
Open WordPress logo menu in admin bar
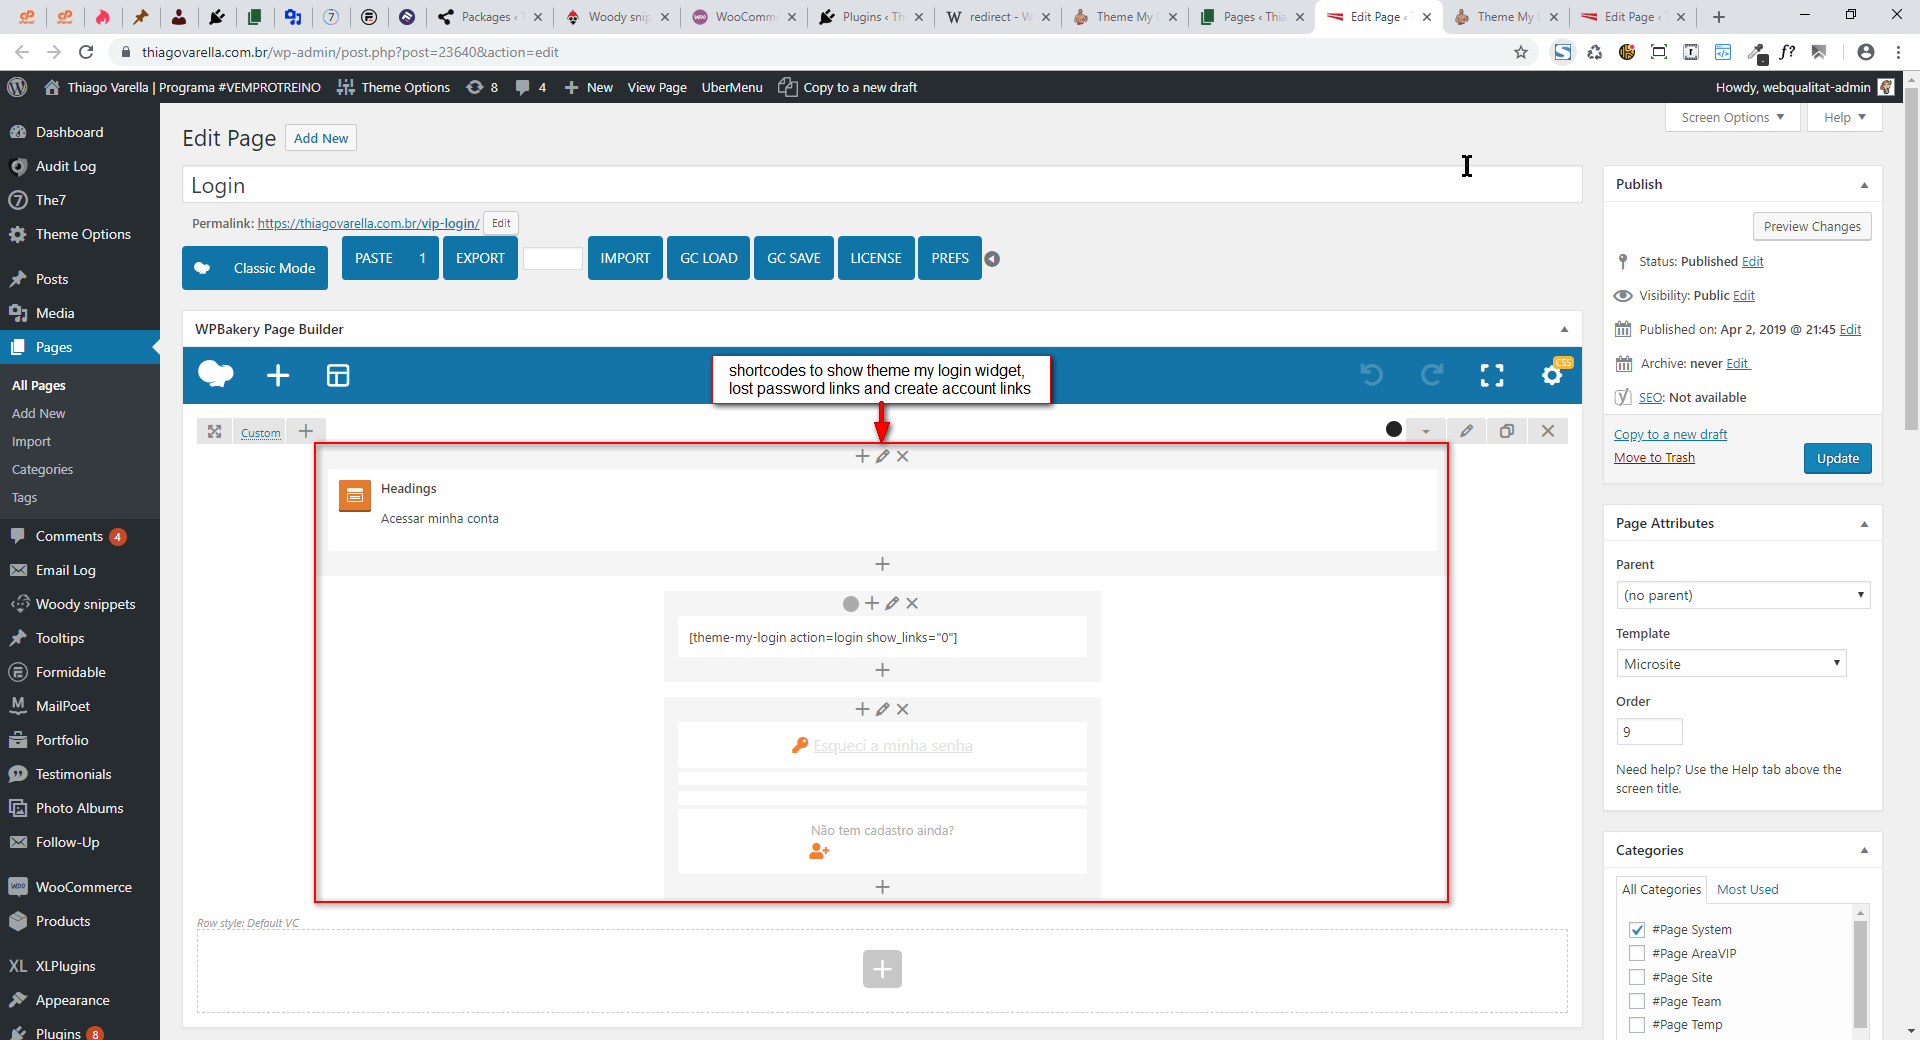pos(17,87)
